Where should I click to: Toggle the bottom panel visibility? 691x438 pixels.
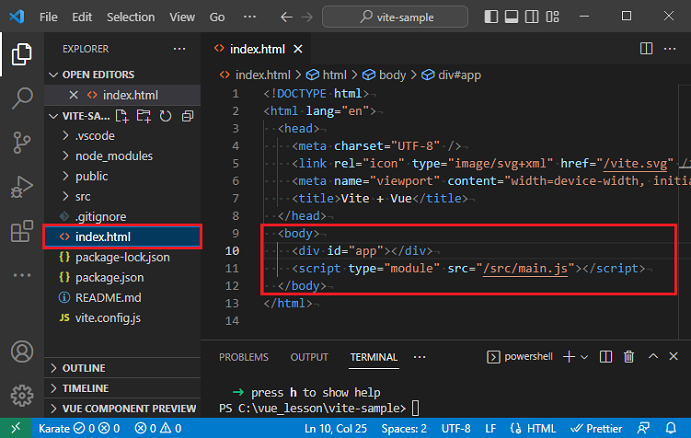pyautogui.click(x=511, y=17)
